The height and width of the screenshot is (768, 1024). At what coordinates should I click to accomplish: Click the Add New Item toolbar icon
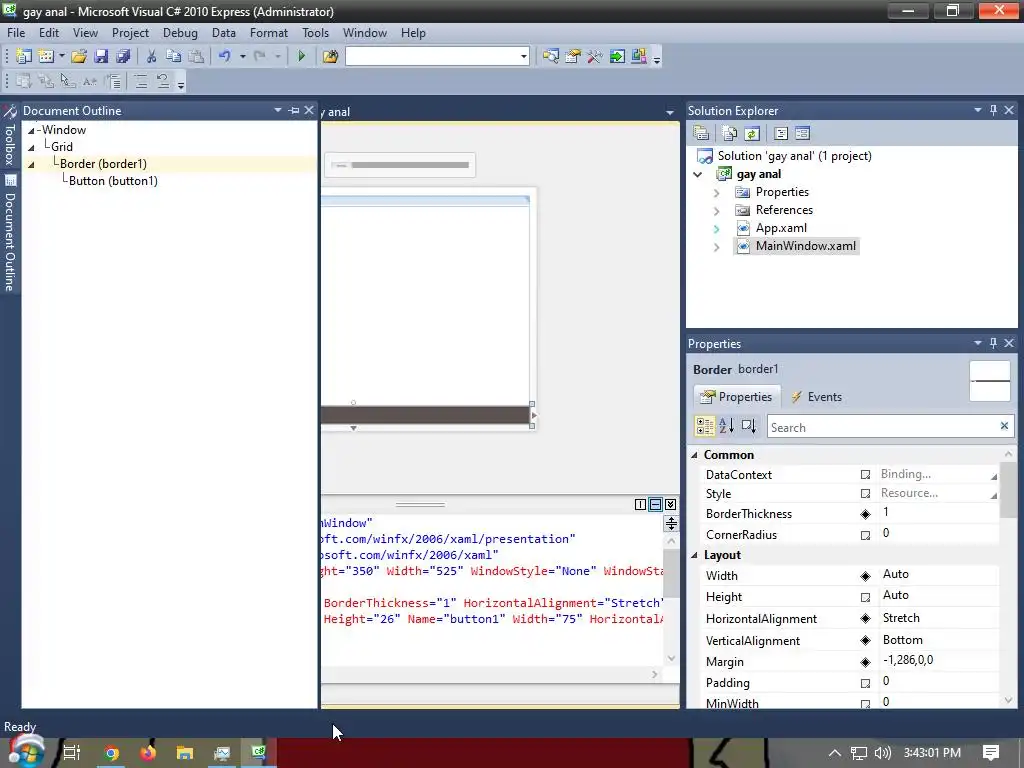pos(46,57)
